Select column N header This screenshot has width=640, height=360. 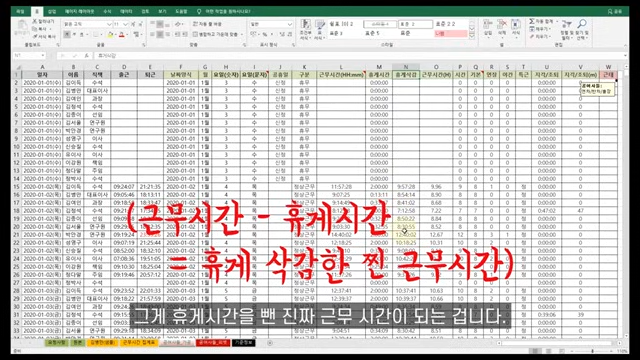click(406, 67)
